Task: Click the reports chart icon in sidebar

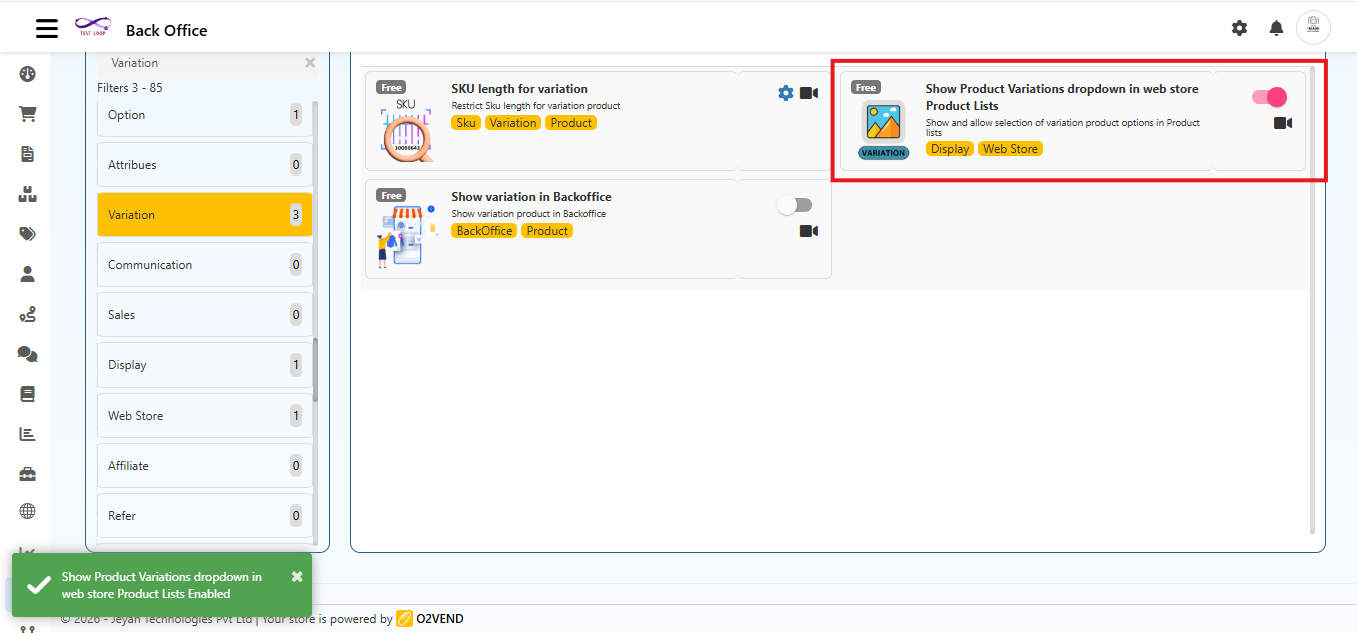Action: click(27, 434)
